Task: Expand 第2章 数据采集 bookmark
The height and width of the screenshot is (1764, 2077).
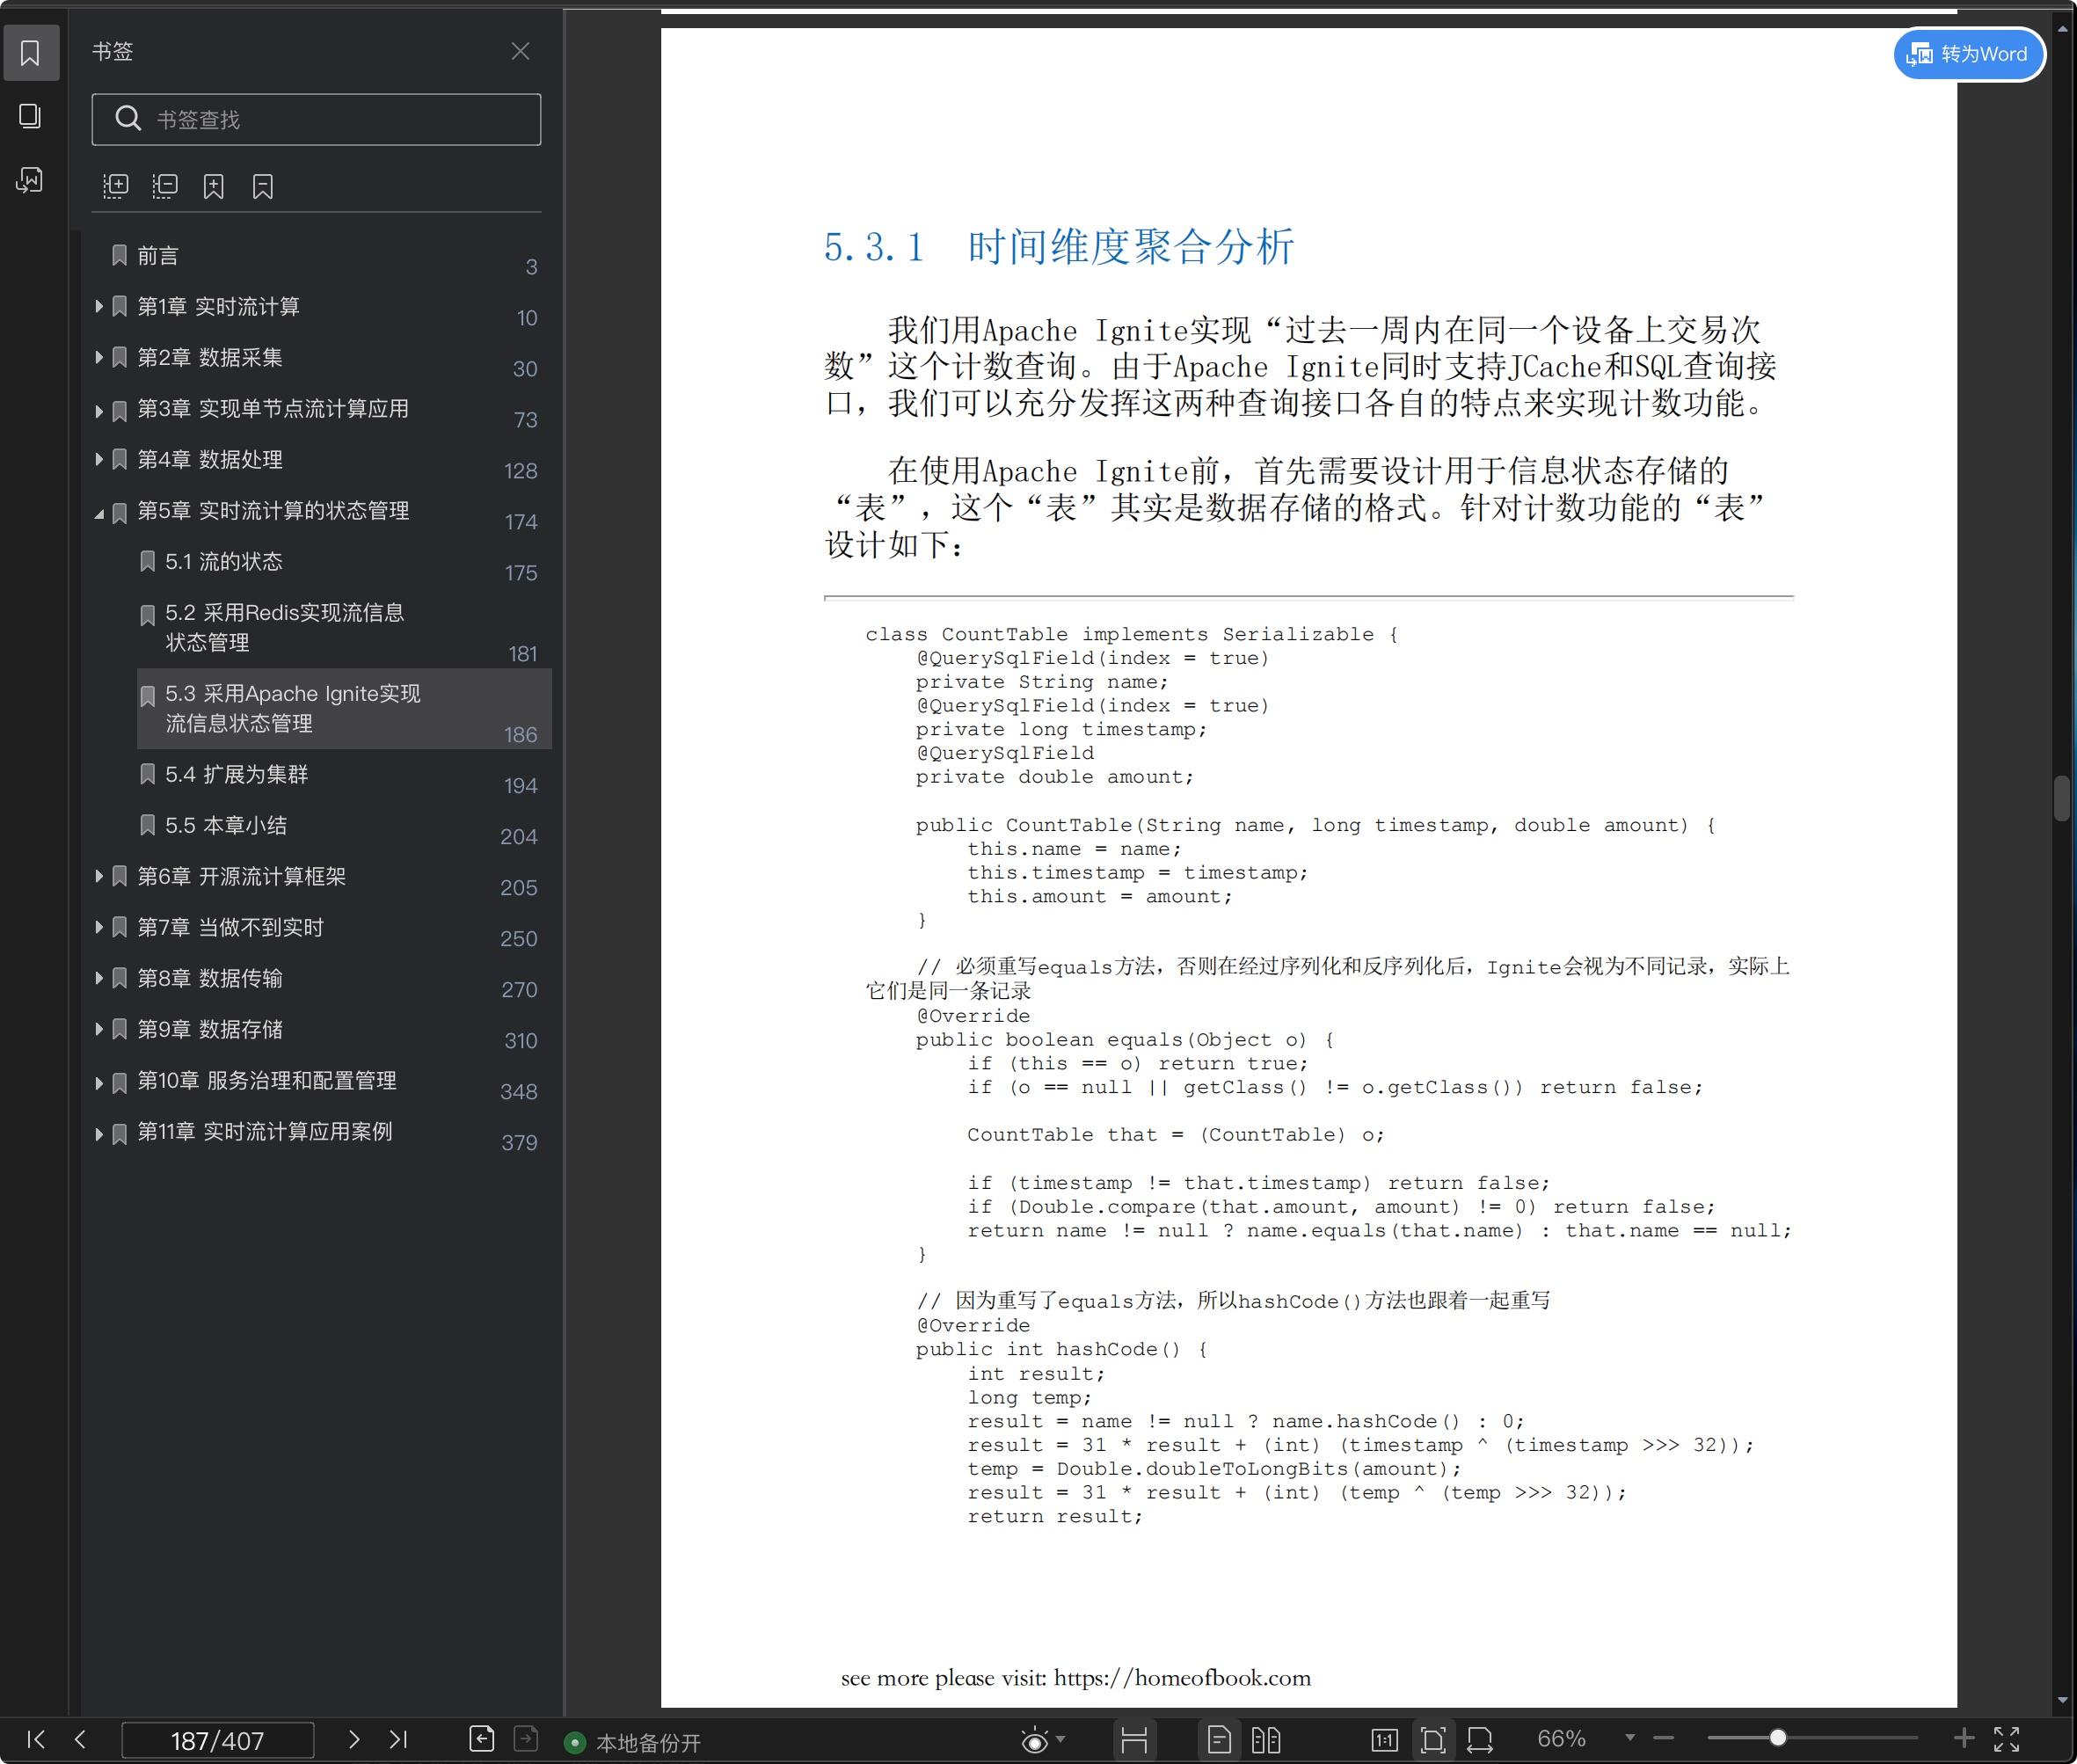Action: click(99, 357)
